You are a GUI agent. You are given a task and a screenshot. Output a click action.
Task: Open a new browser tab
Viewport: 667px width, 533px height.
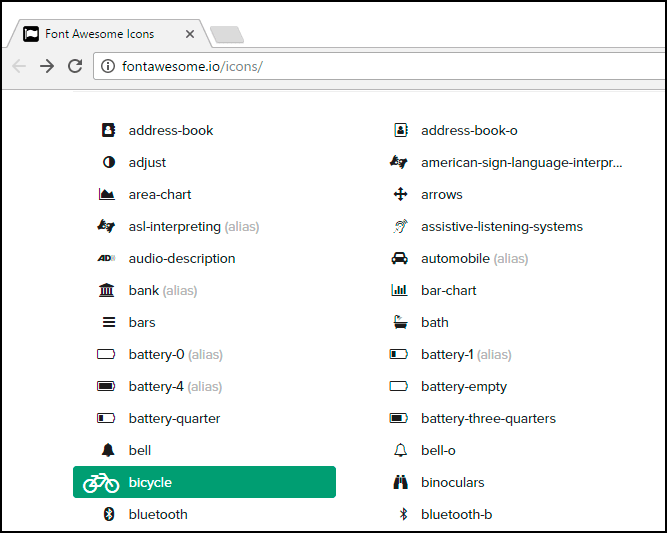click(227, 34)
